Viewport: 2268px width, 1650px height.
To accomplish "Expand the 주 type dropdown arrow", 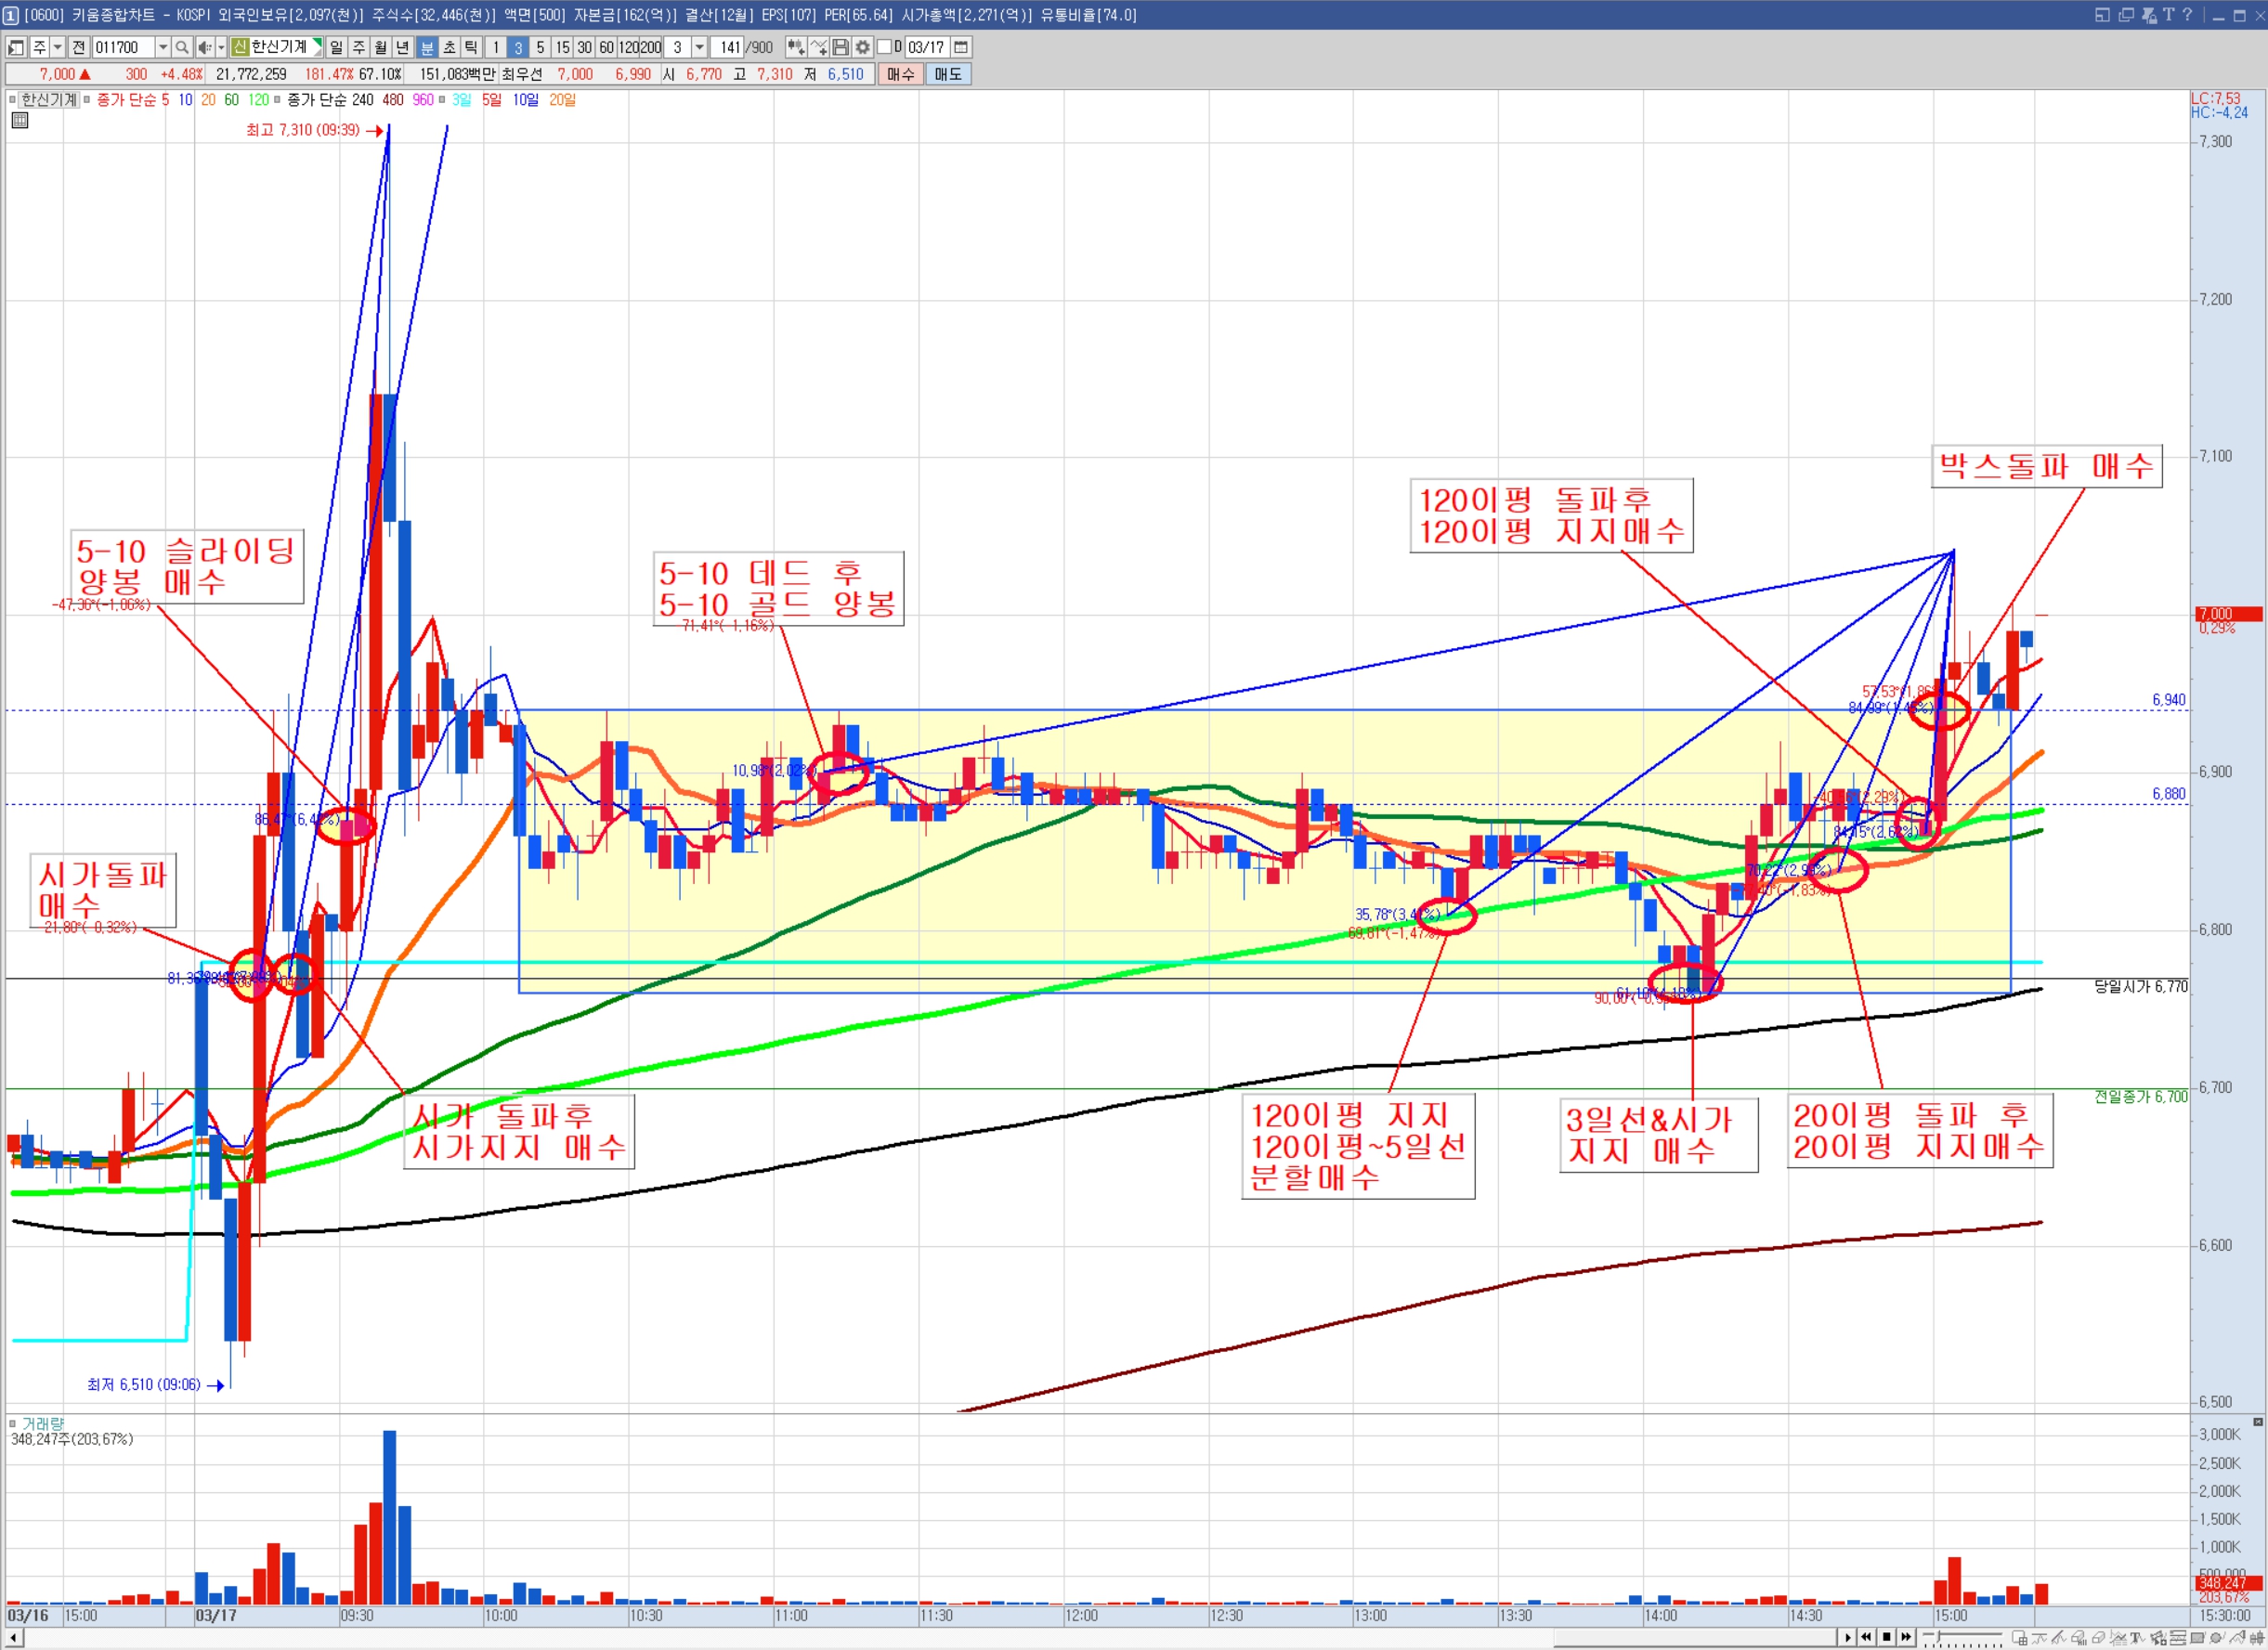I will pos(58,47).
